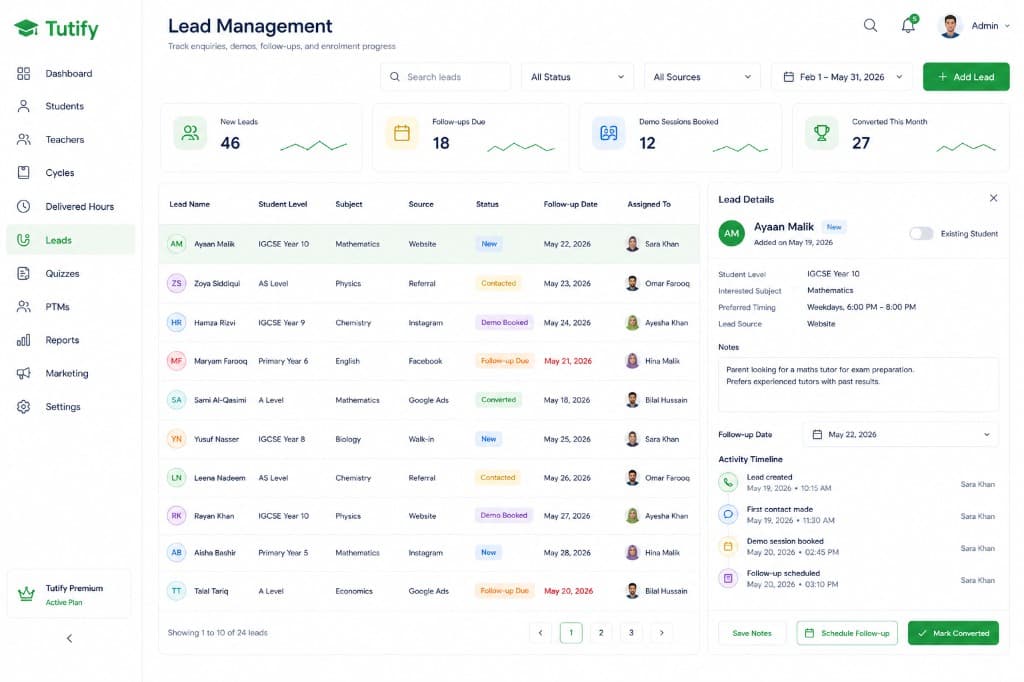
Task: Go to previous page of leads
Action: [540, 632]
